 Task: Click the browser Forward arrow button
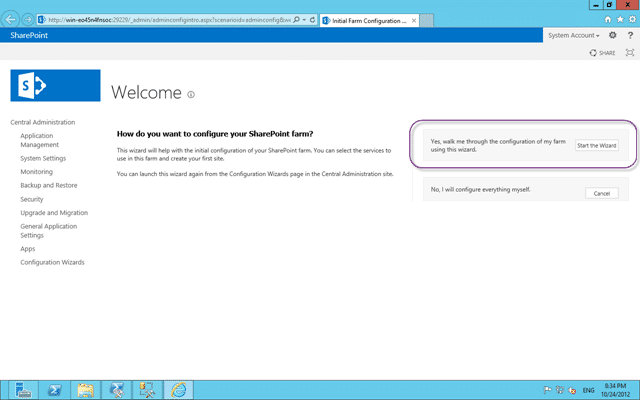(x=27, y=19)
